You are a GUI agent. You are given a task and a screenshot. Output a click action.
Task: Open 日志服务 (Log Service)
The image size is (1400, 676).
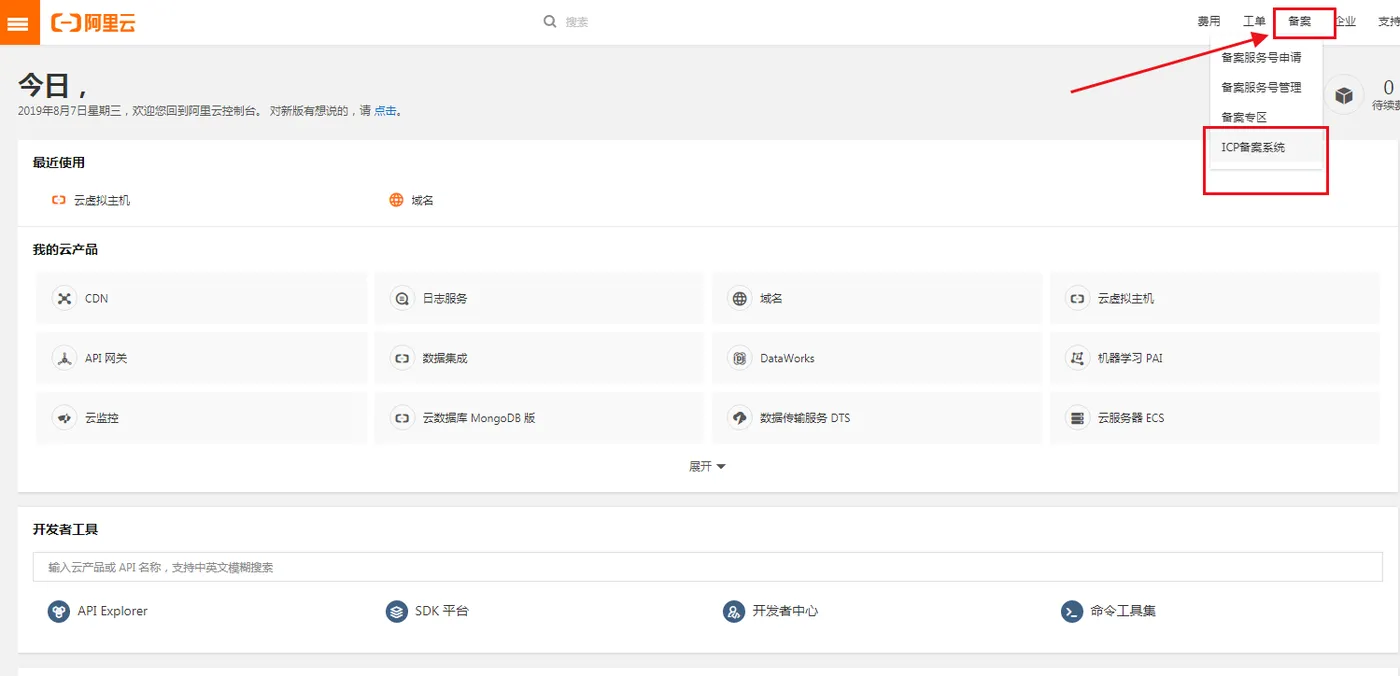(444, 298)
